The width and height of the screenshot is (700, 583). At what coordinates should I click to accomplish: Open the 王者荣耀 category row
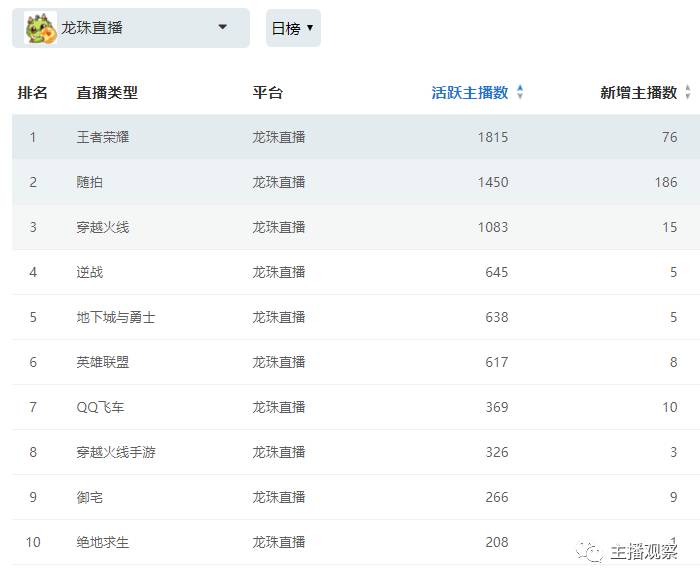click(x=103, y=137)
